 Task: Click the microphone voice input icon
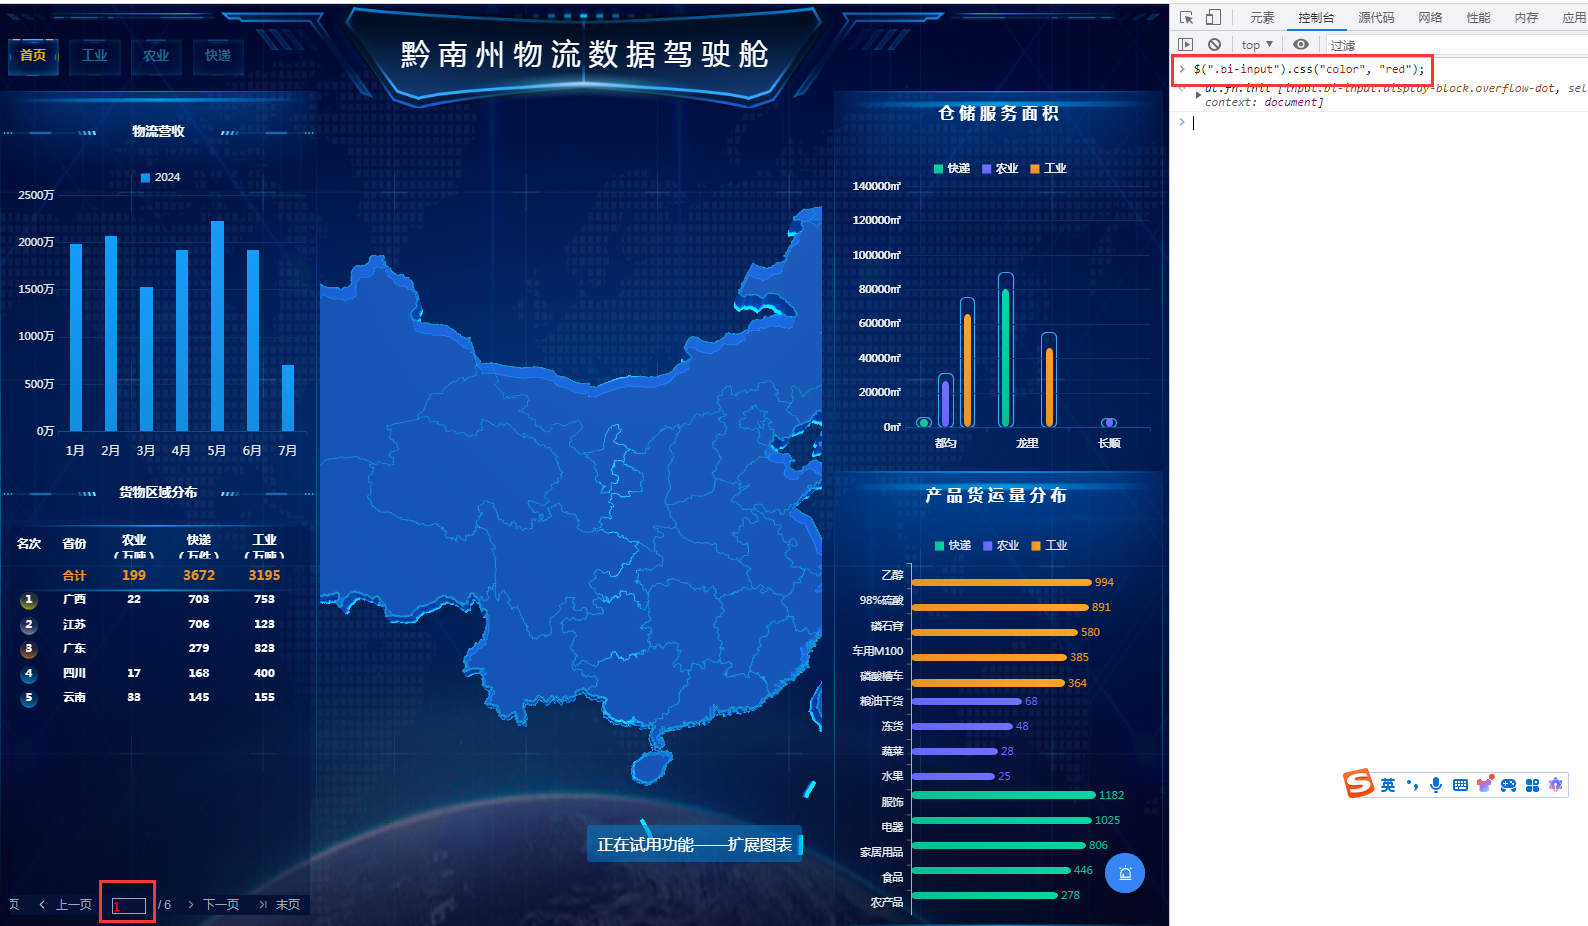pos(1436,785)
